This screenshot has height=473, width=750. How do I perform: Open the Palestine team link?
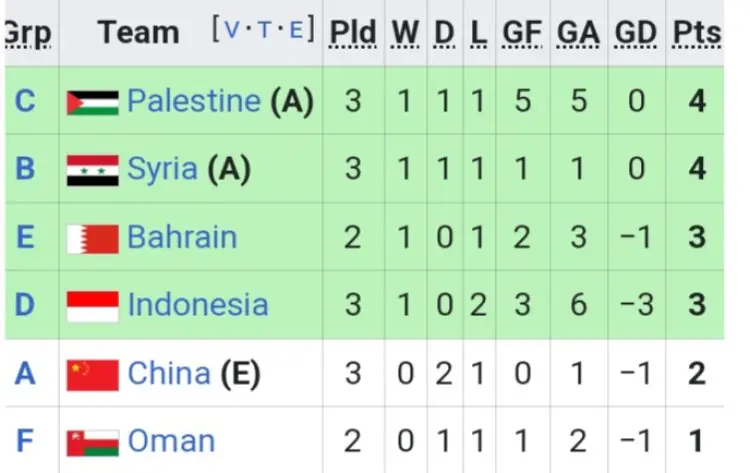[x=194, y=101]
